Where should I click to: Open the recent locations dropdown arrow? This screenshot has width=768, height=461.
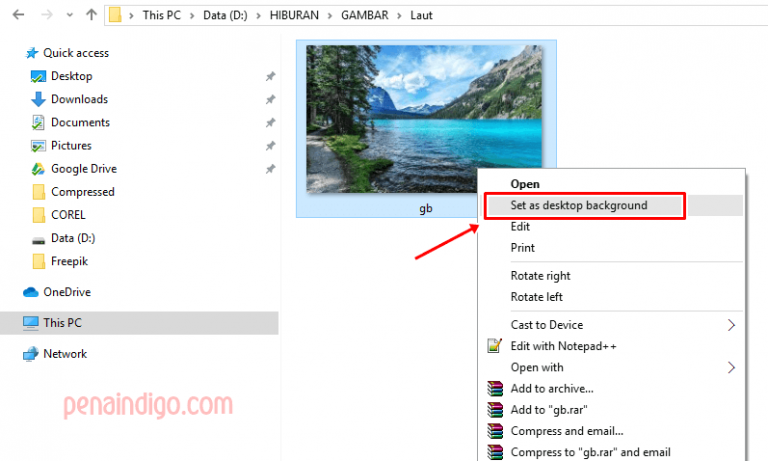point(70,15)
